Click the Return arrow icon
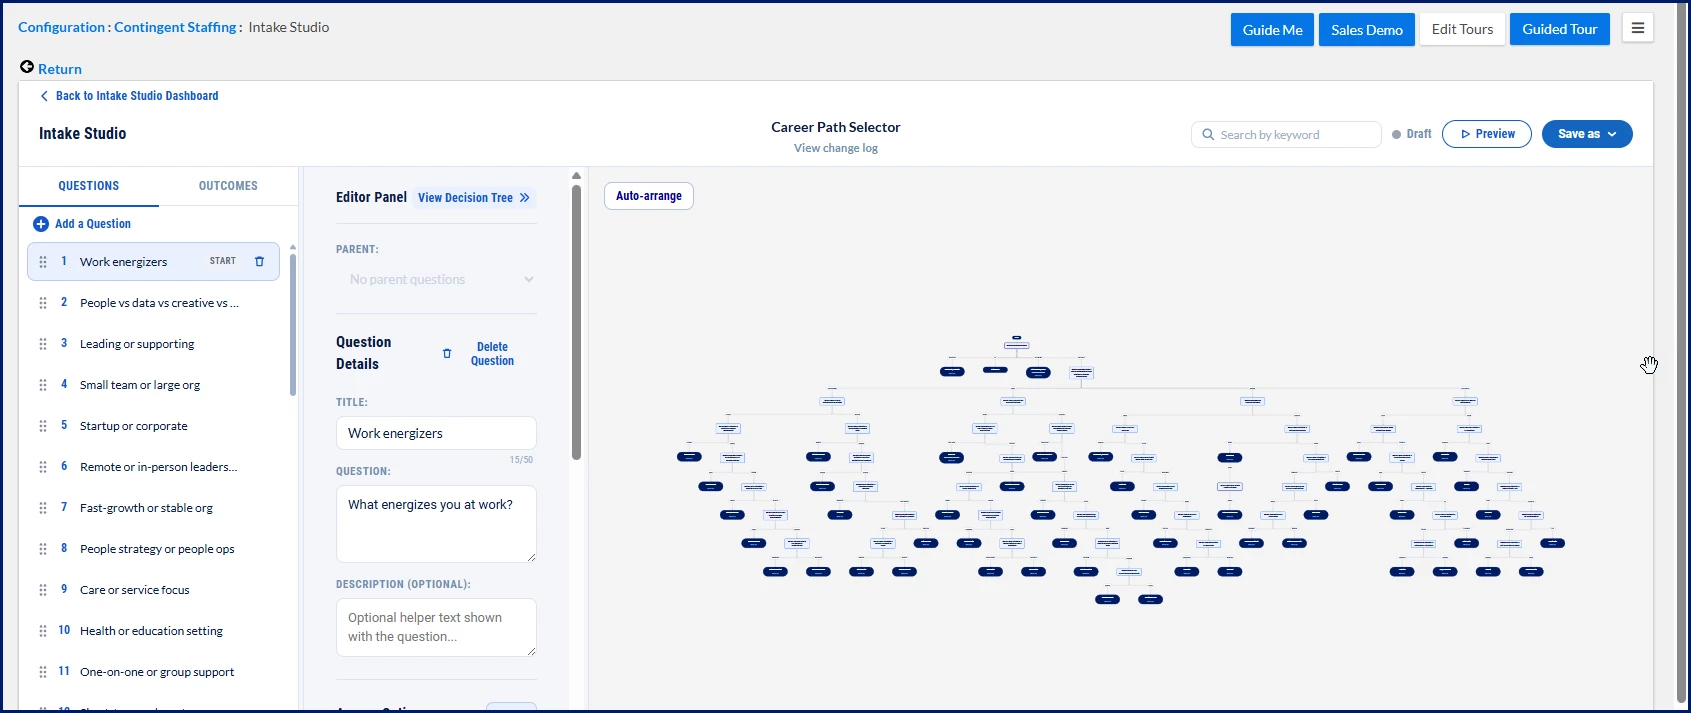Viewport: 1691px width, 713px height. click(27, 67)
